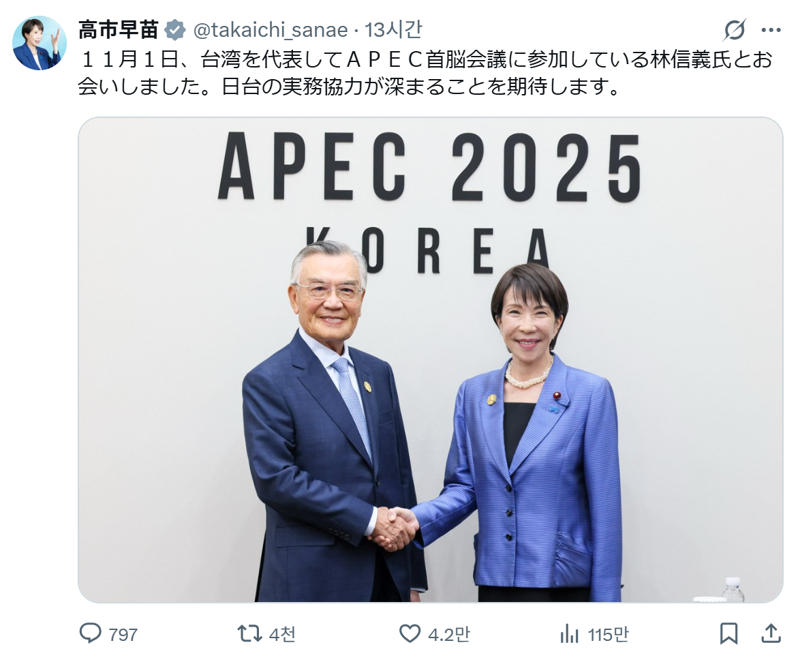Screen dimensions: 800x660
Task: Like the post with the heart icon
Action: [409, 633]
